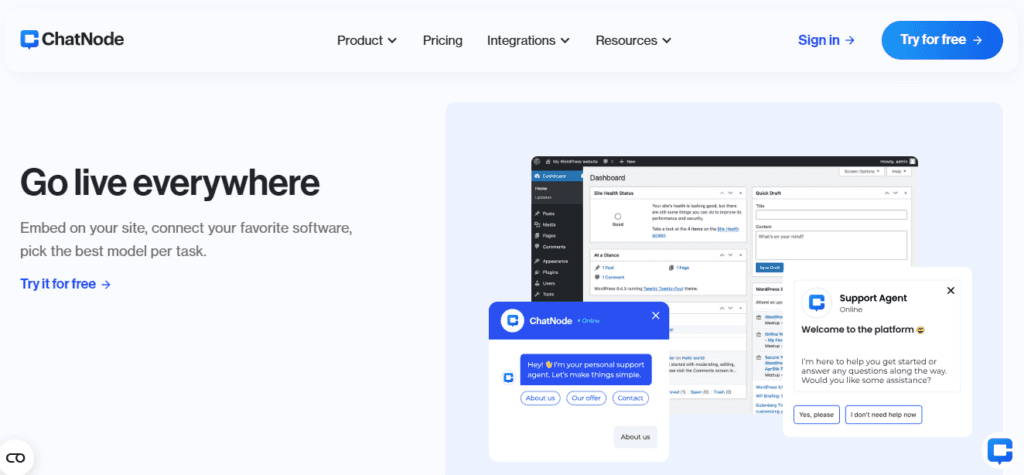The image size is (1024, 475).
Task: Expand the Integrations dropdown menu
Action: (528, 41)
